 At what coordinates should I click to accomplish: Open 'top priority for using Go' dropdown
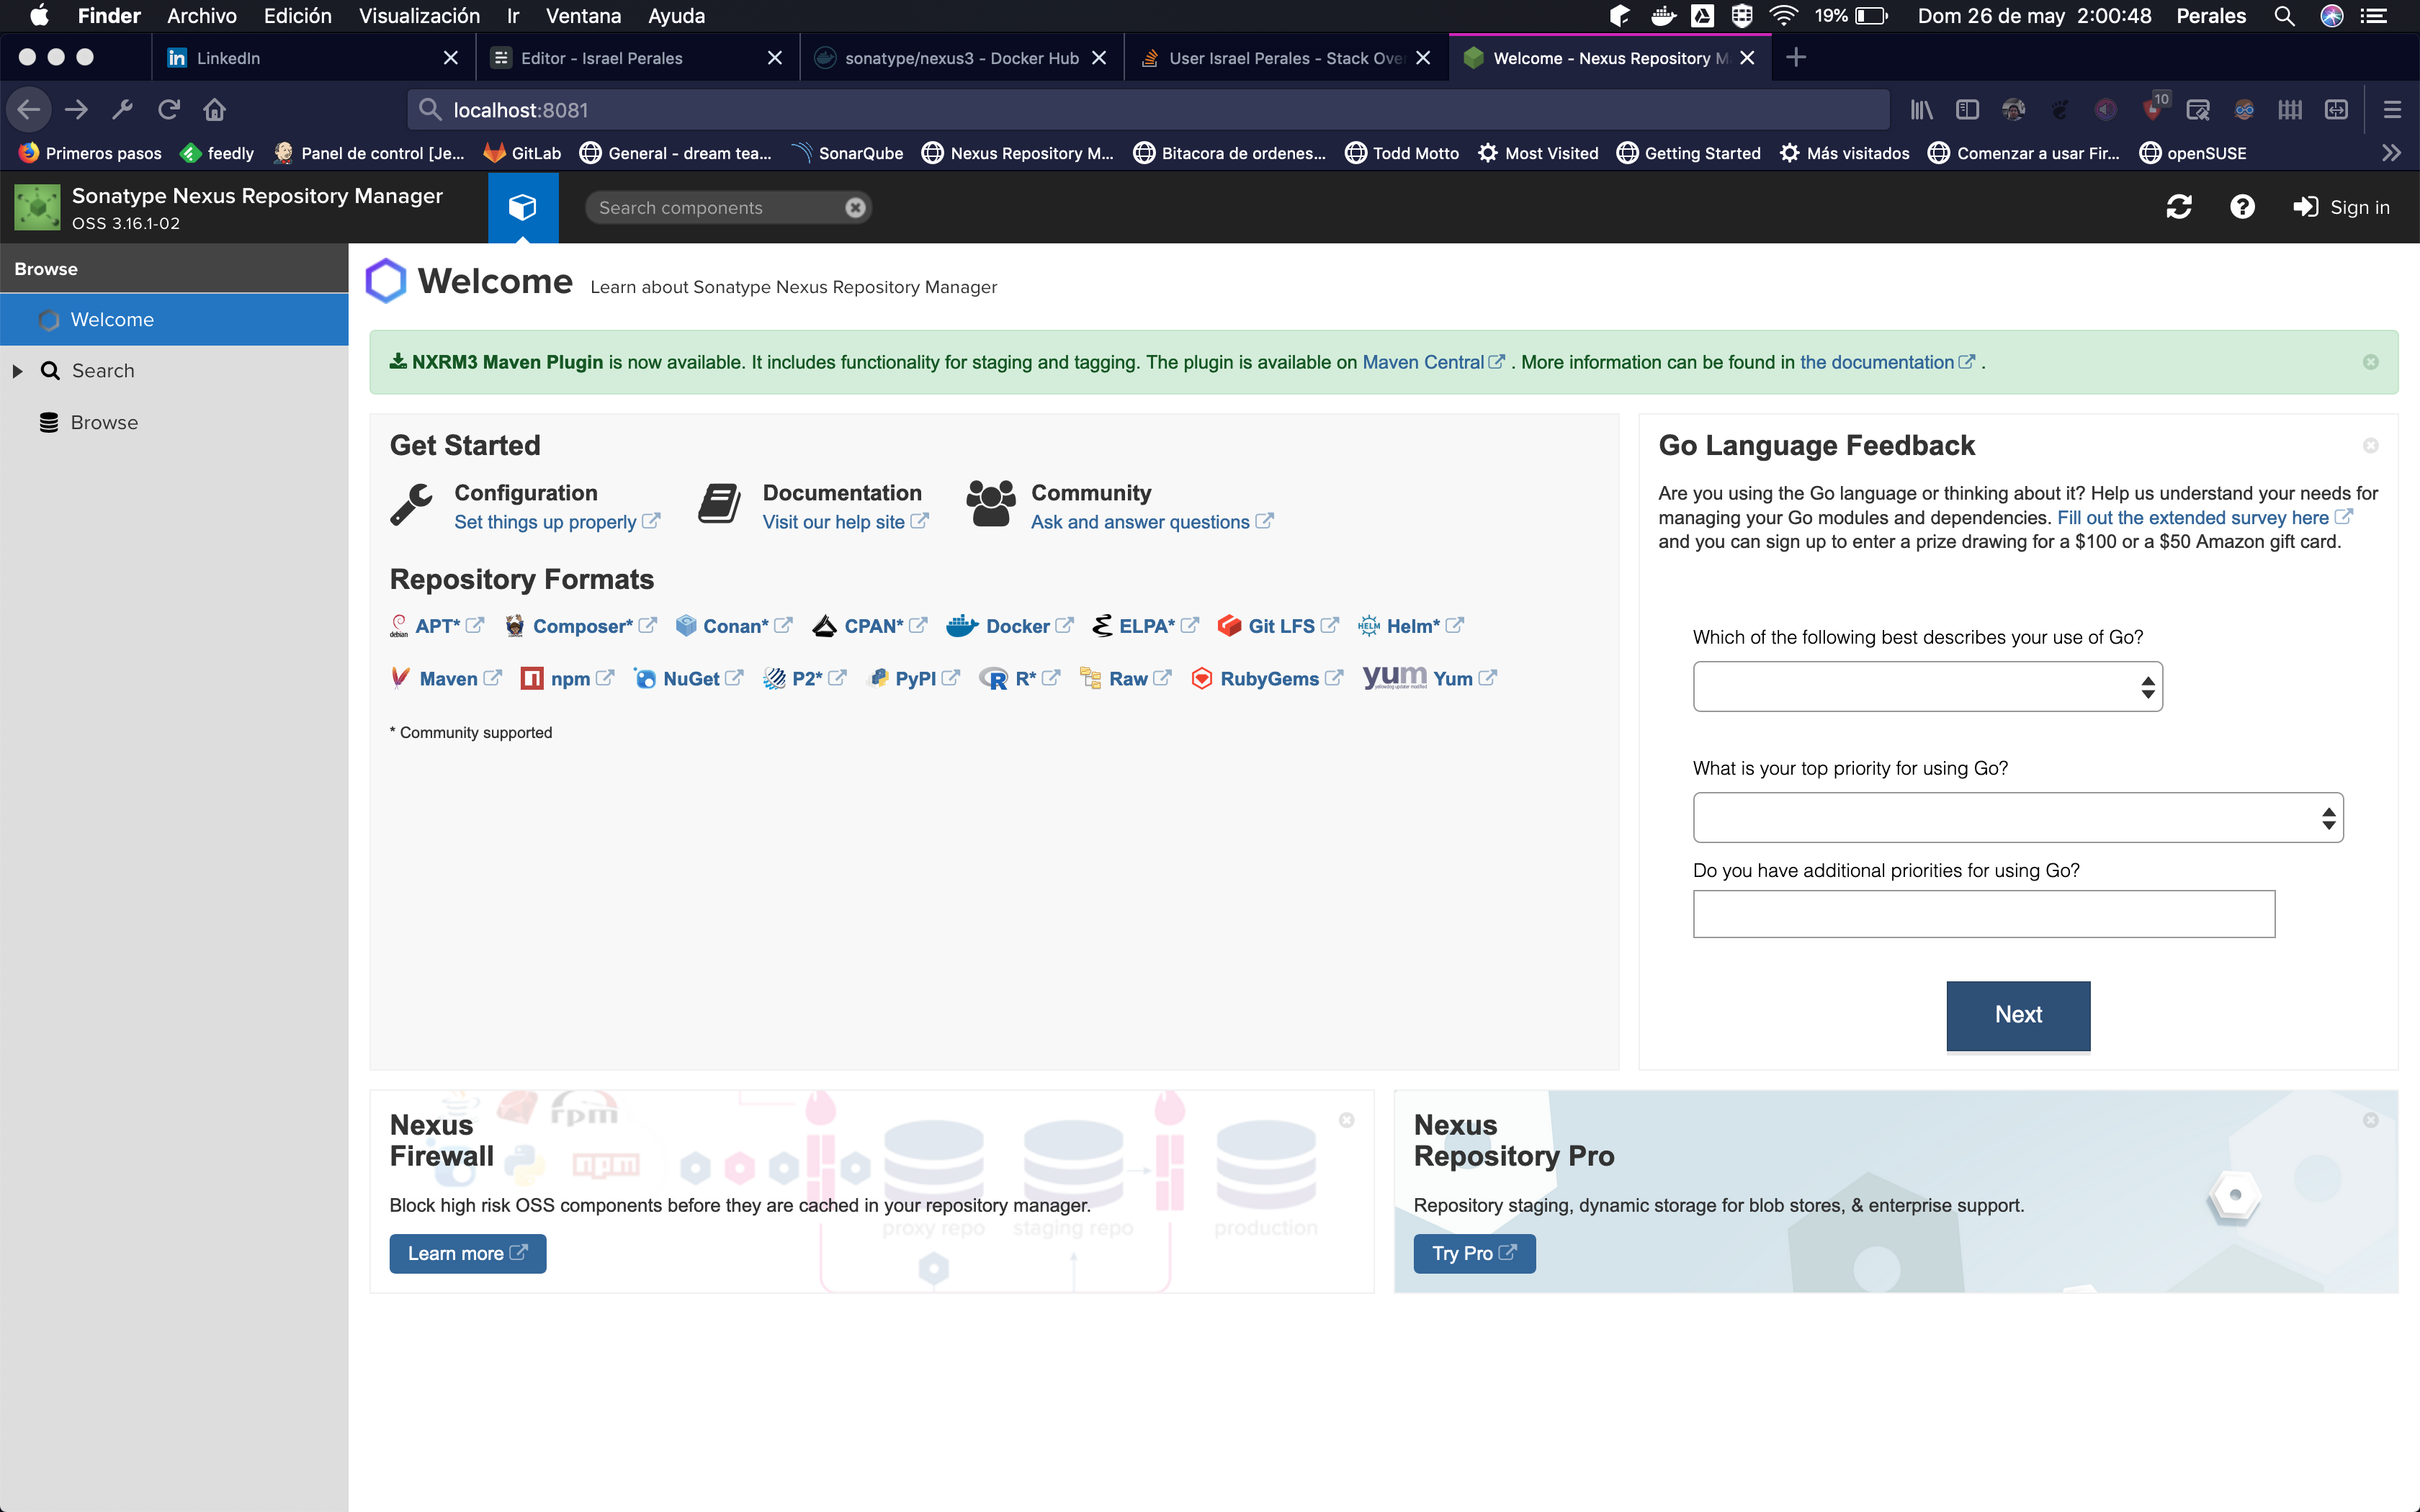pyautogui.click(x=2018, y=818)
